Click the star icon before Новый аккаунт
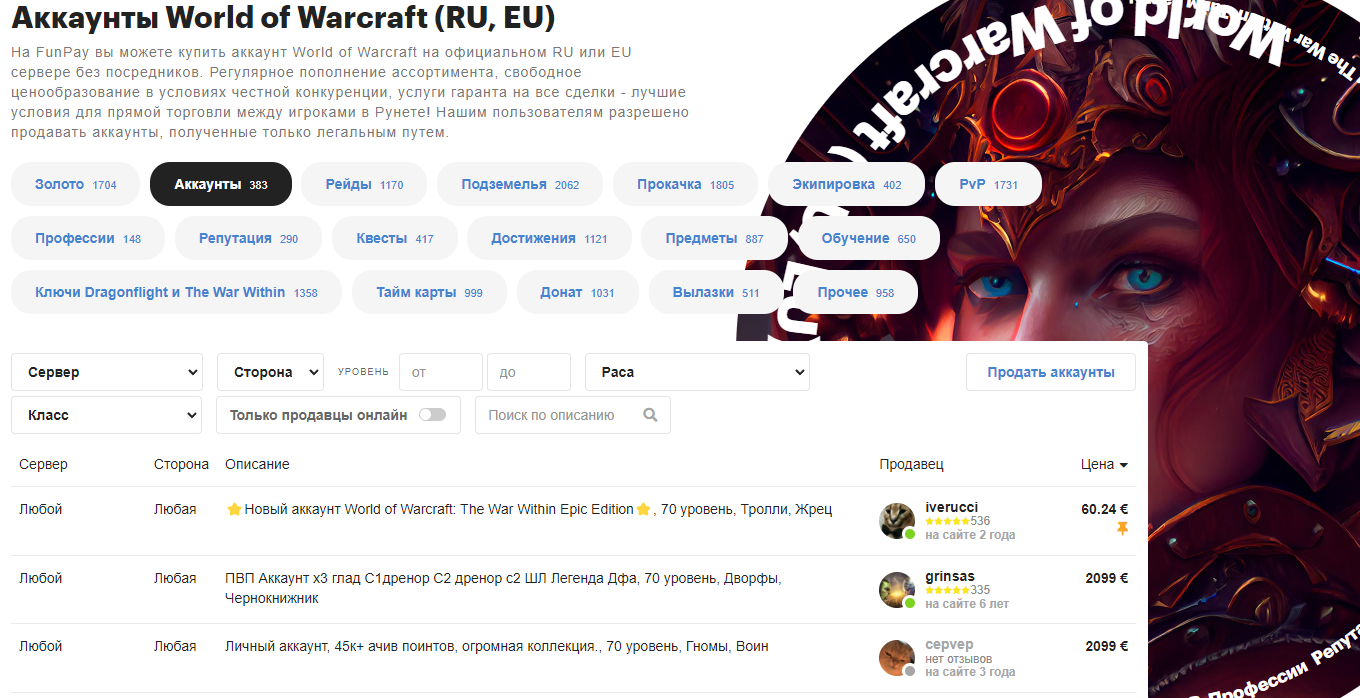 pos(234,509)
